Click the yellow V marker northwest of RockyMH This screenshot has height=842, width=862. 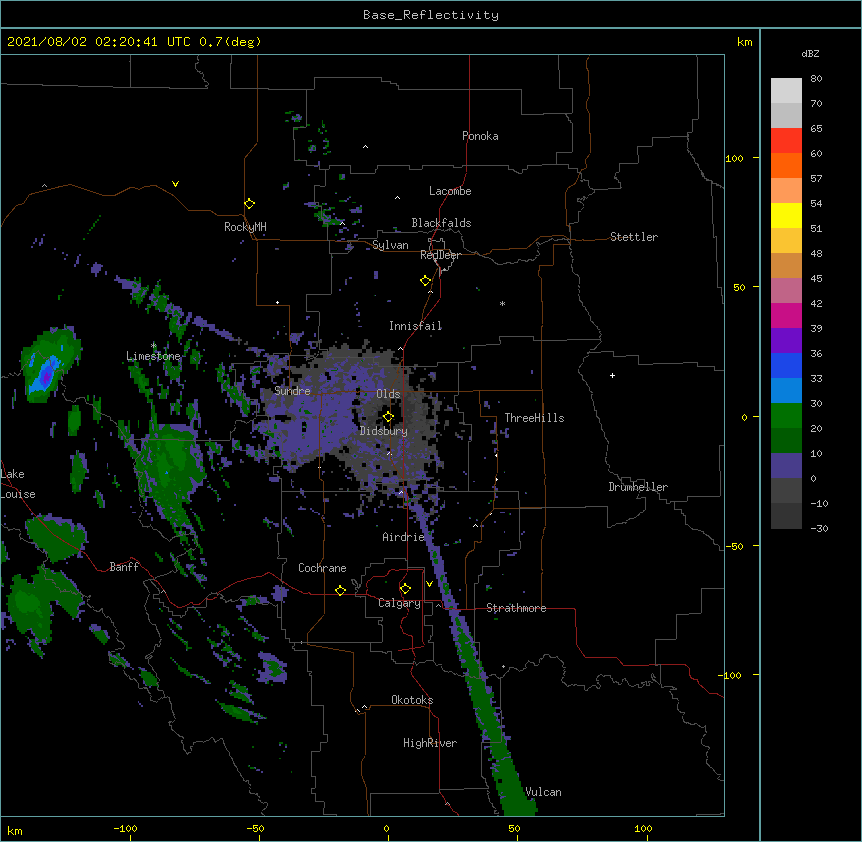[175, 184]
